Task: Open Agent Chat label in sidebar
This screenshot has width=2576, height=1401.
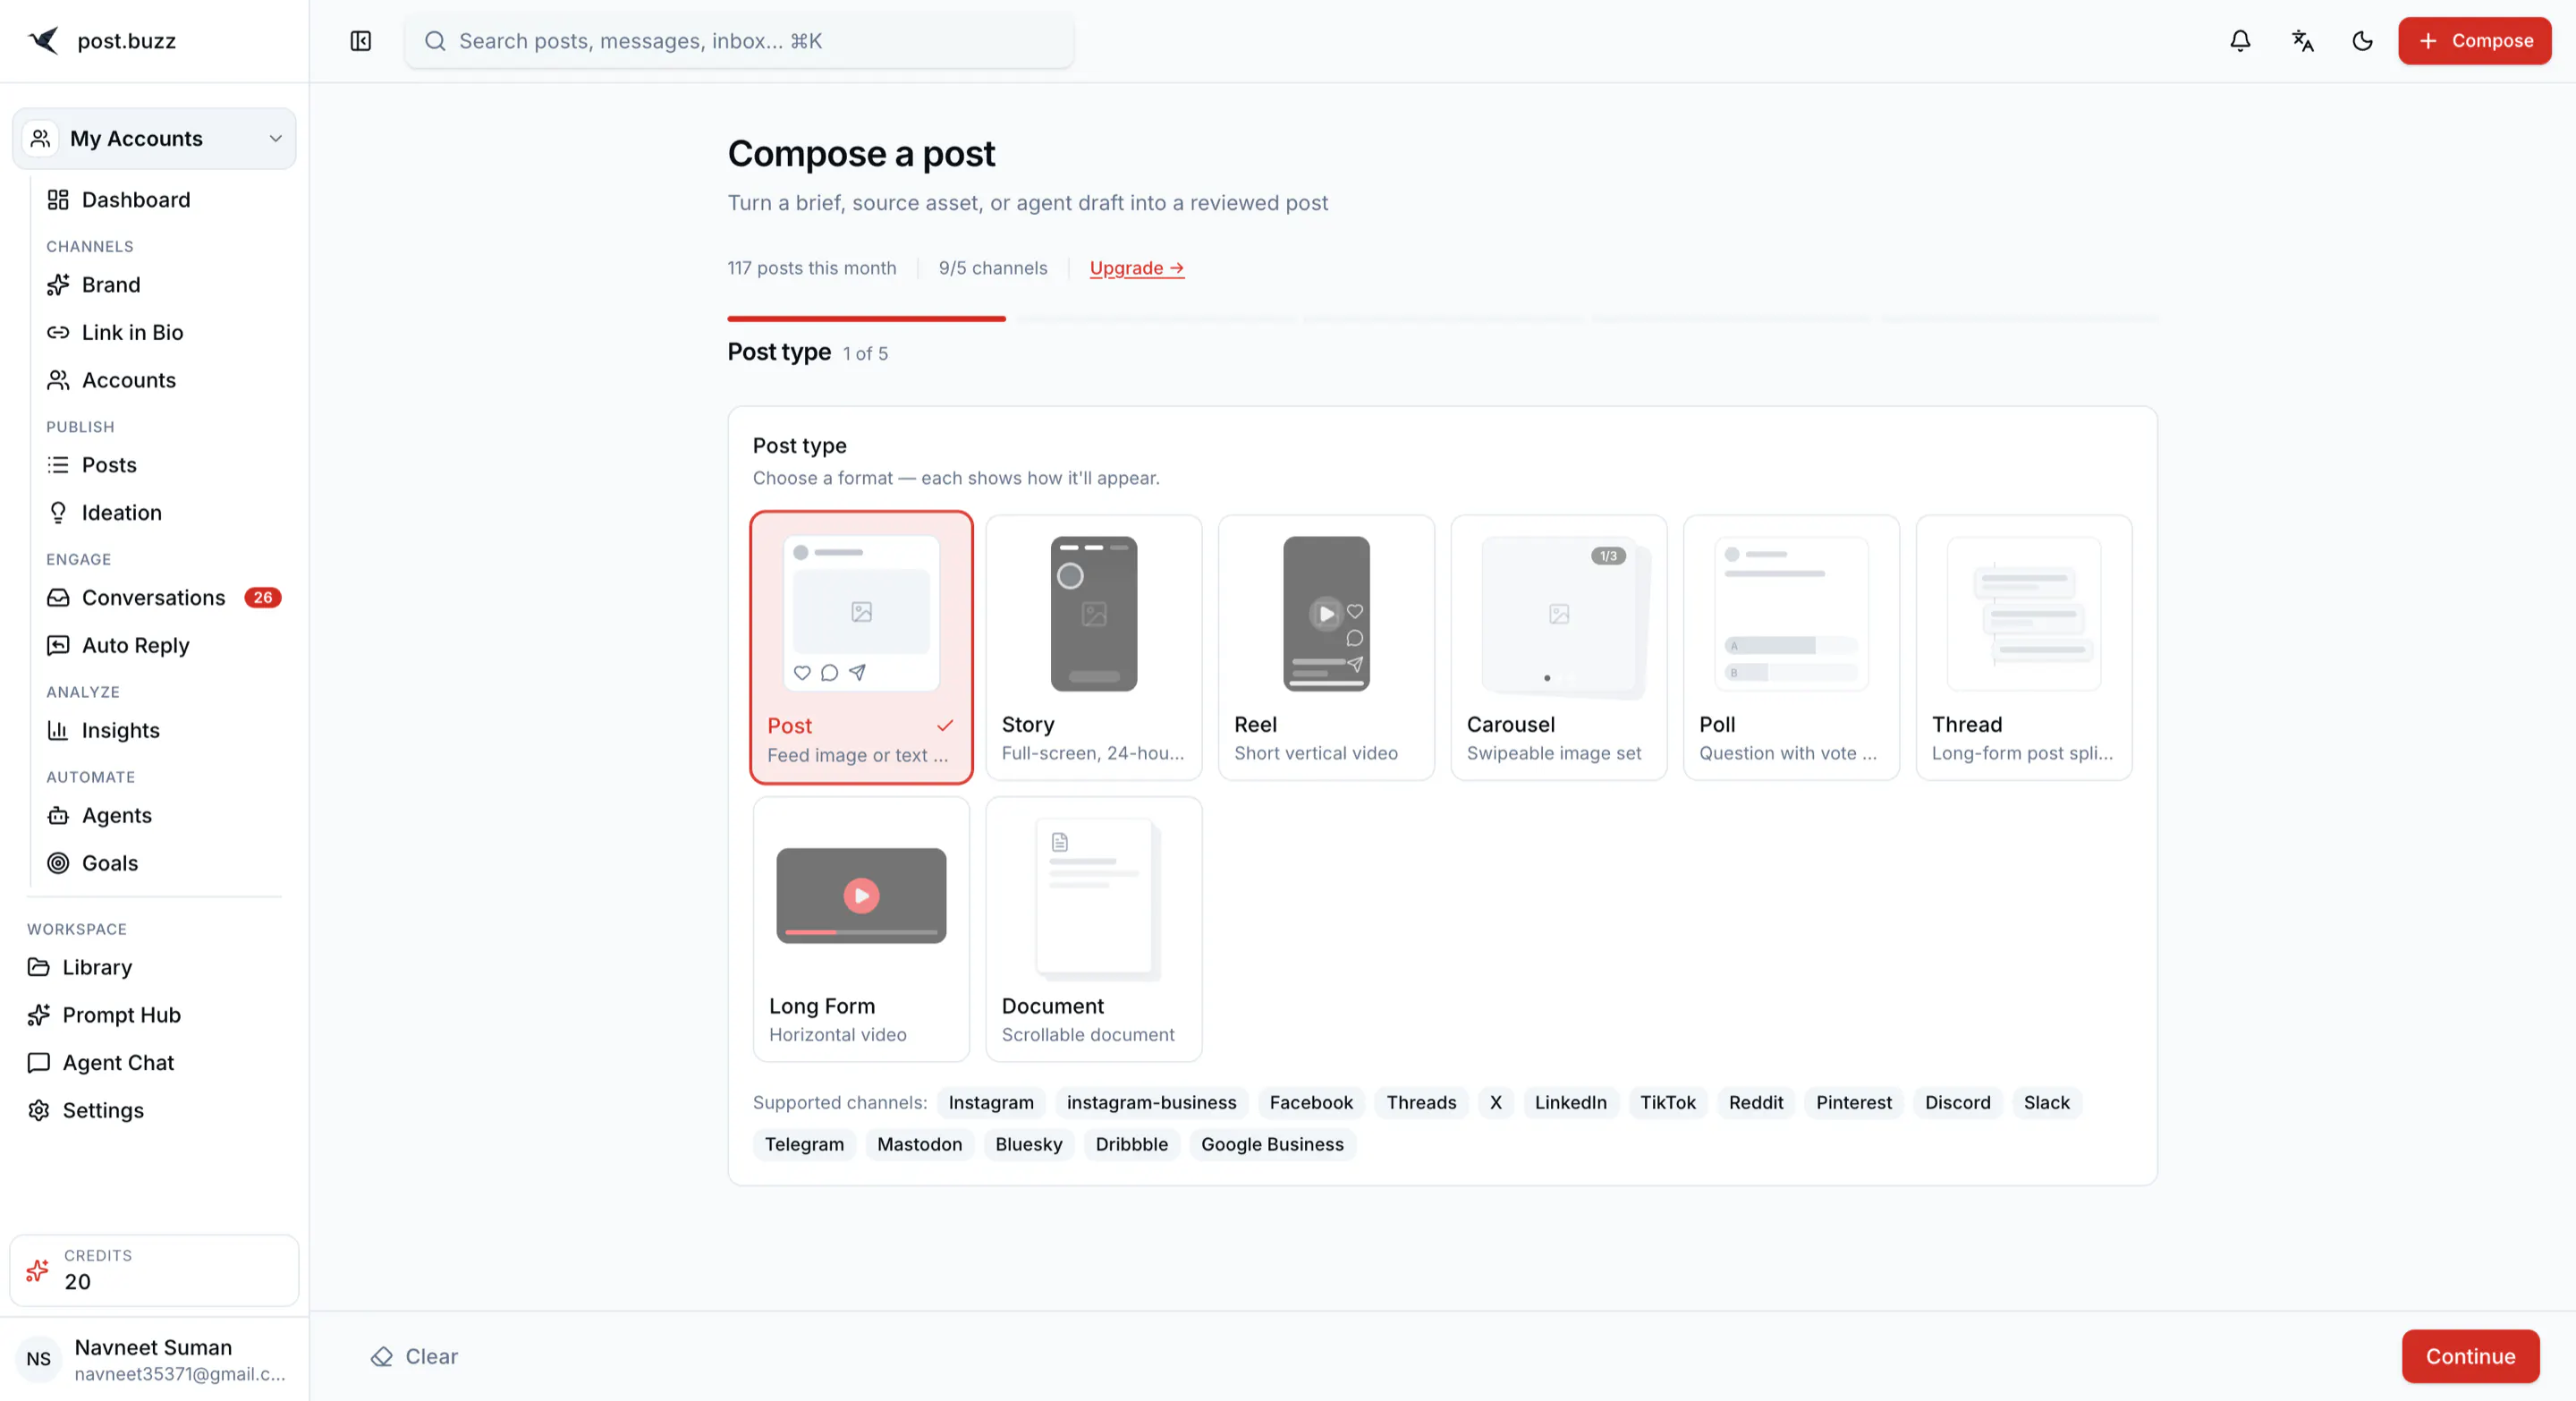Action: coord(118,1063)
